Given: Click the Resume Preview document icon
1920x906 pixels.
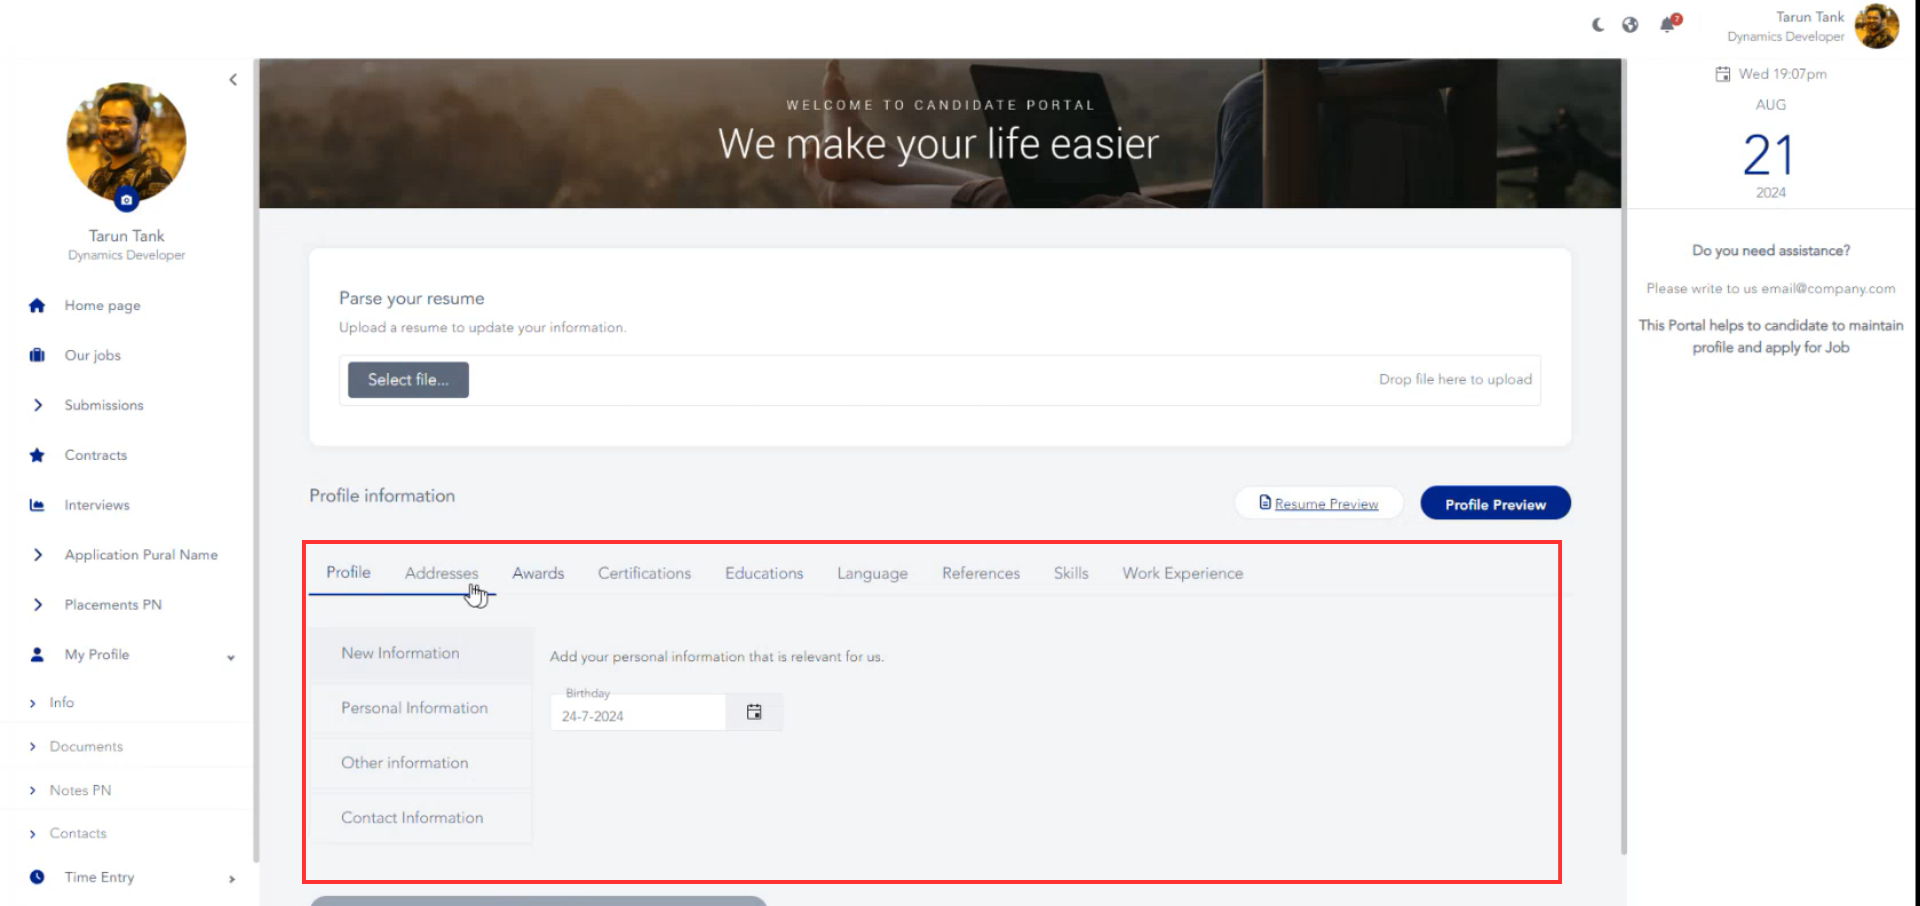Looking at the screenshot, I should click(1265, 503).
